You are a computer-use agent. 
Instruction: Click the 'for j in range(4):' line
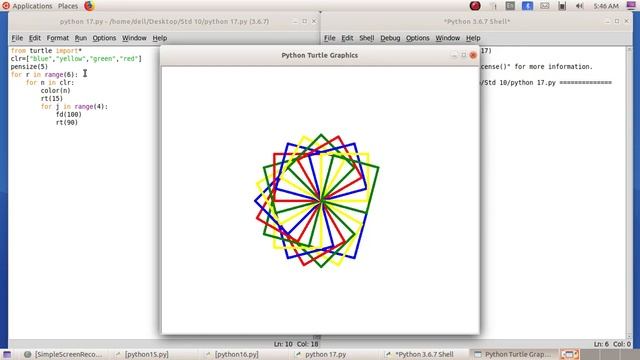74,107
